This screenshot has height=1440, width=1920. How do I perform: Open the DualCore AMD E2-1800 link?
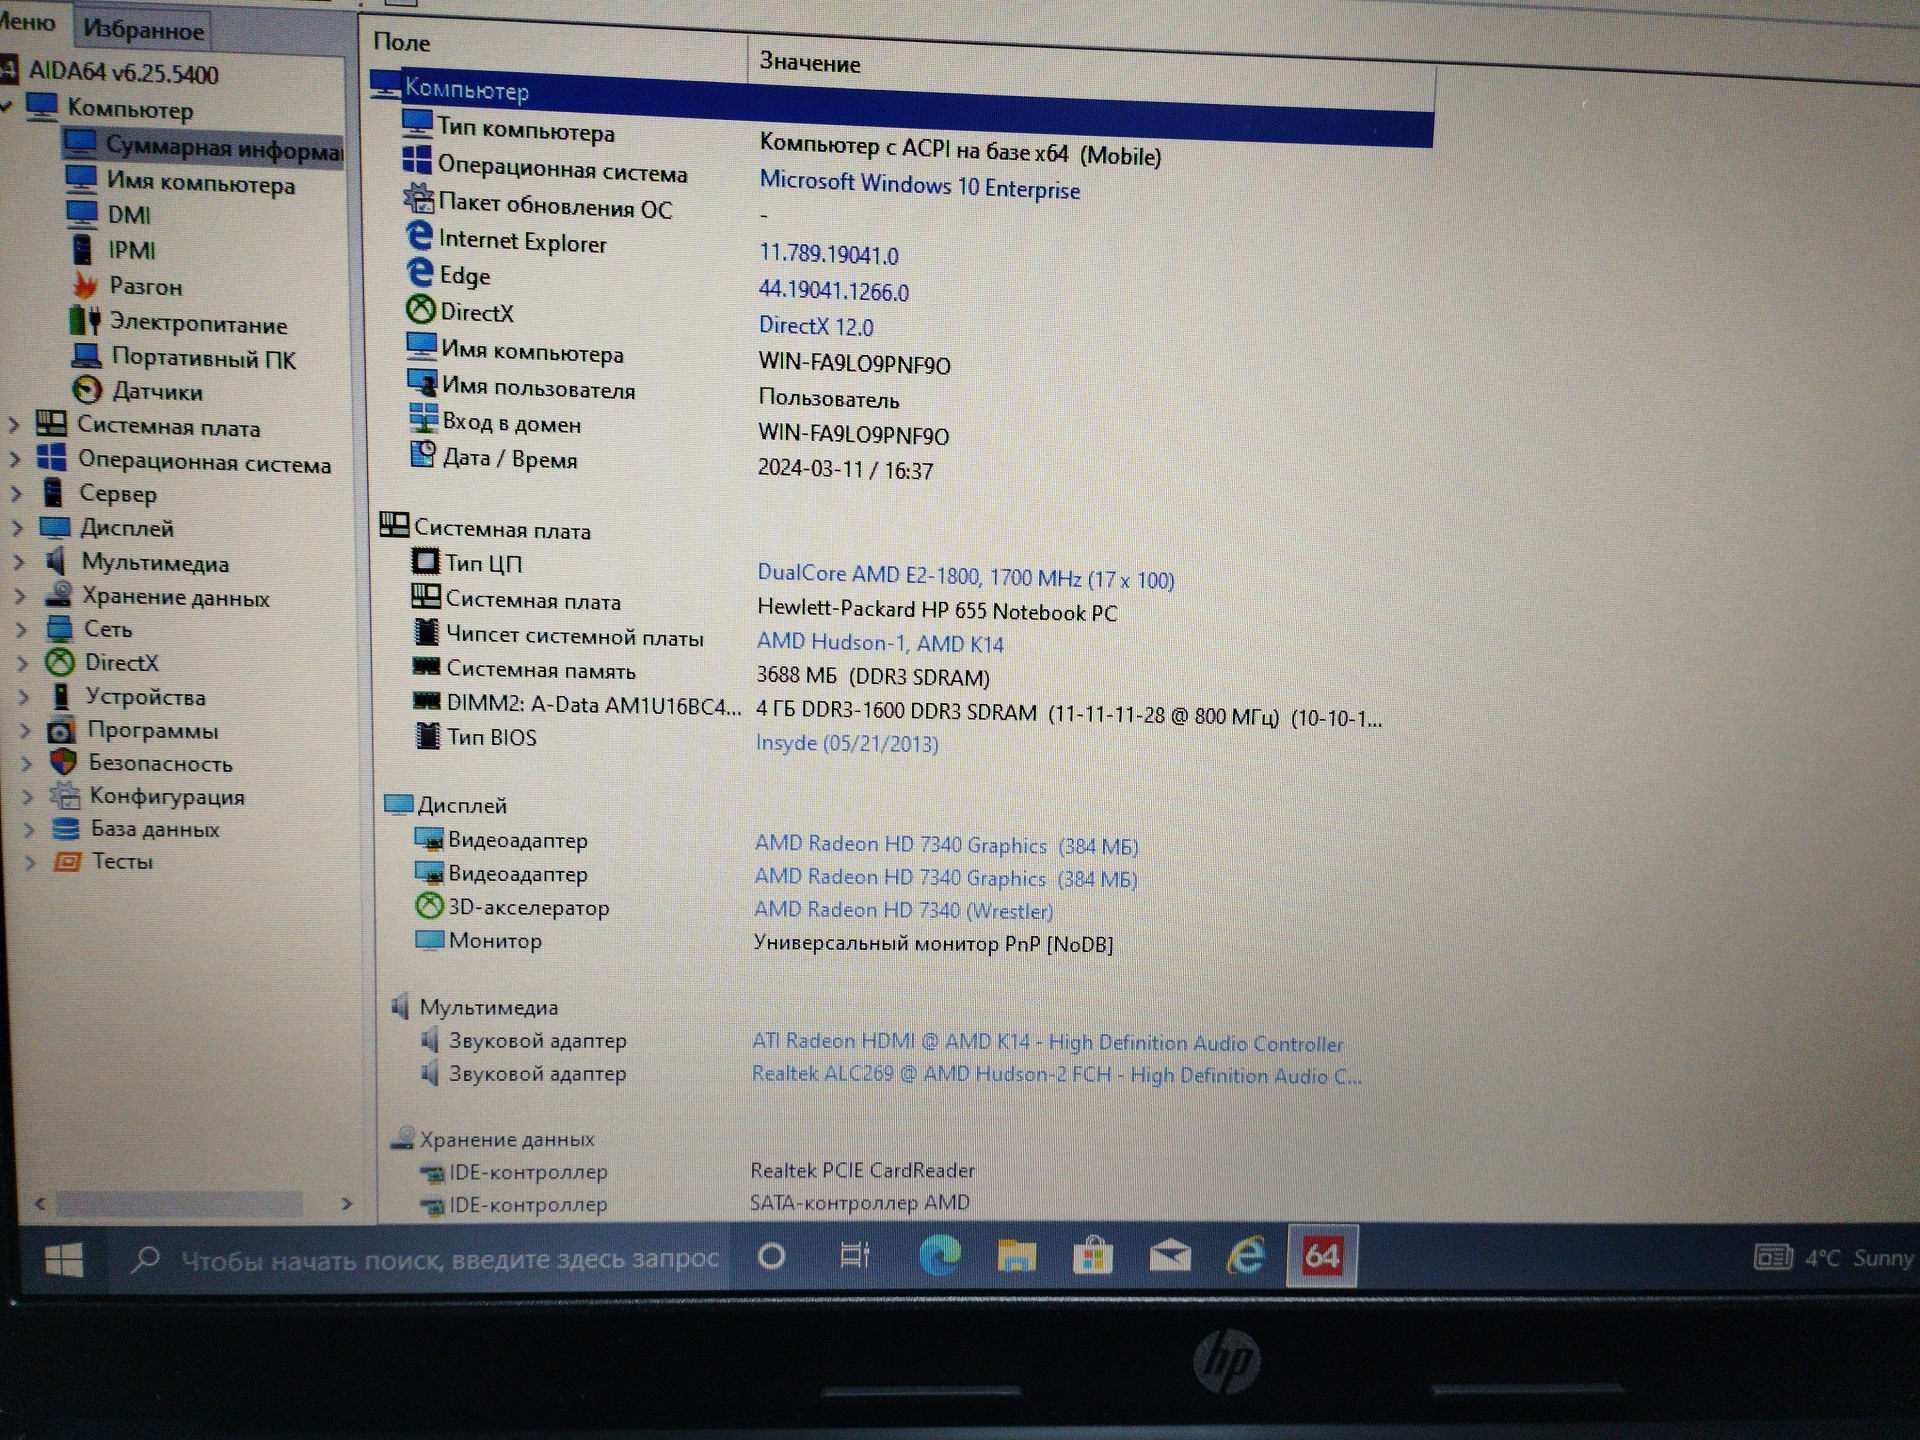965,576
